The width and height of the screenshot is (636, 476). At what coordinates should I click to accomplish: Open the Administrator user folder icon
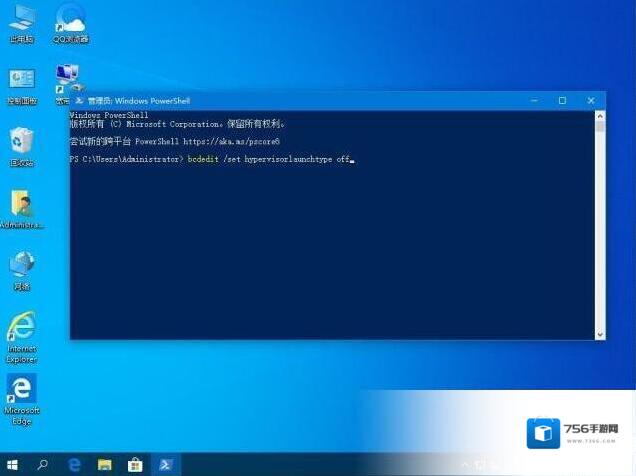21,205
